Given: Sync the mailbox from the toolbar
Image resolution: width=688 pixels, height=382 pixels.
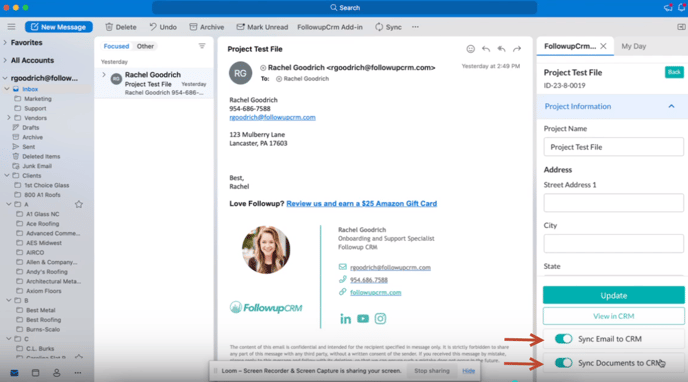Looking at the screenshot, I should point(388,27).
